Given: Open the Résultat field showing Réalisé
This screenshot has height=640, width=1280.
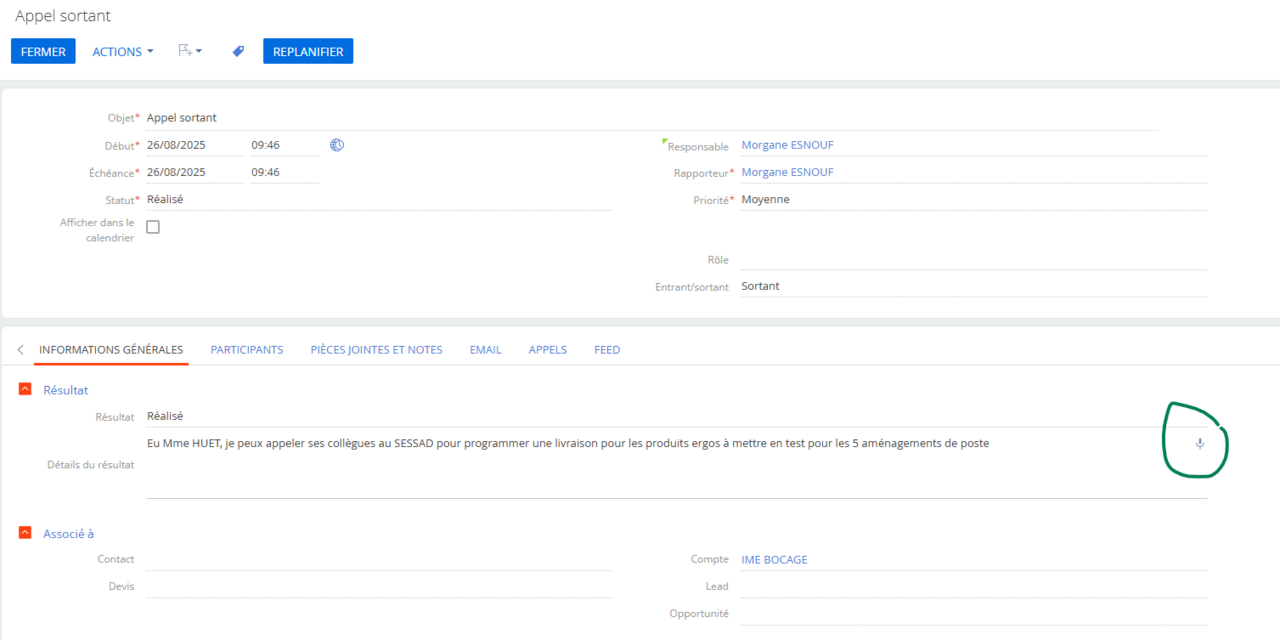Looking at the screenshot, I should point(677,416).
